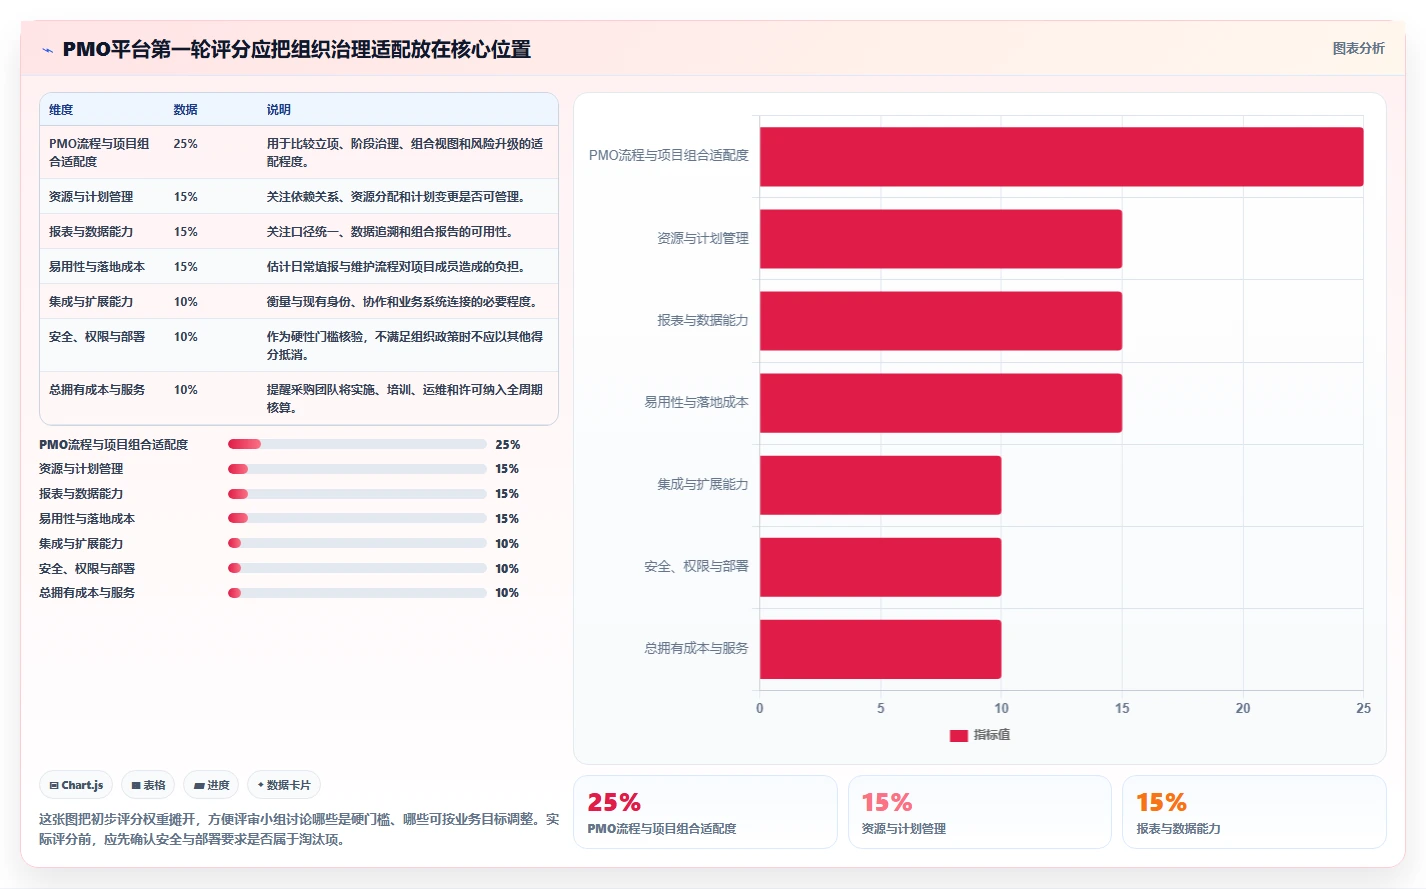Click description 估计日常填报与维护流程对项目成员造成的负担
The width and height of the screenshot is (1426, 889).
(396, 267)
